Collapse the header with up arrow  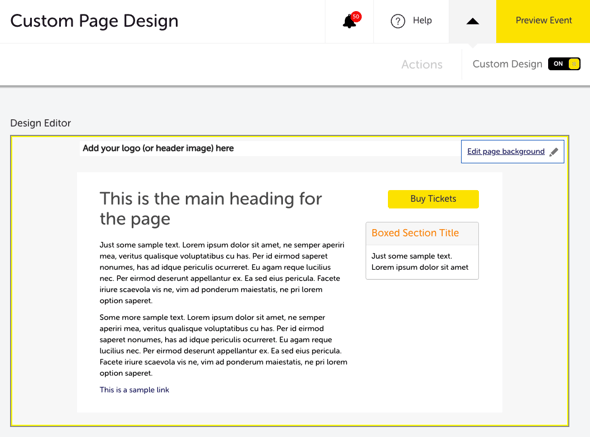tap(472, 21)
